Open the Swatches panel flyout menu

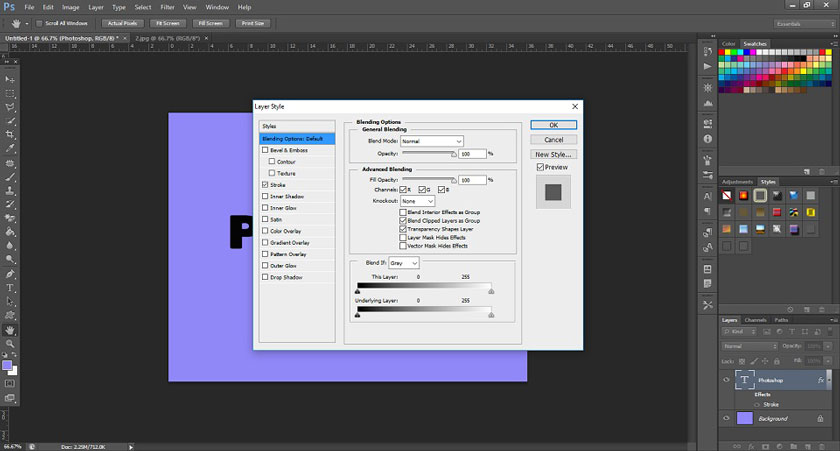[x=834, y=43]
